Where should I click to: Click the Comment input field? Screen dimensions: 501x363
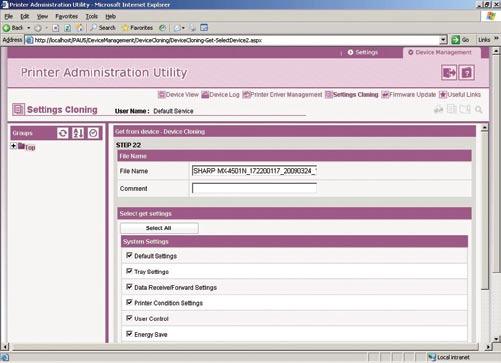(254, 188)
